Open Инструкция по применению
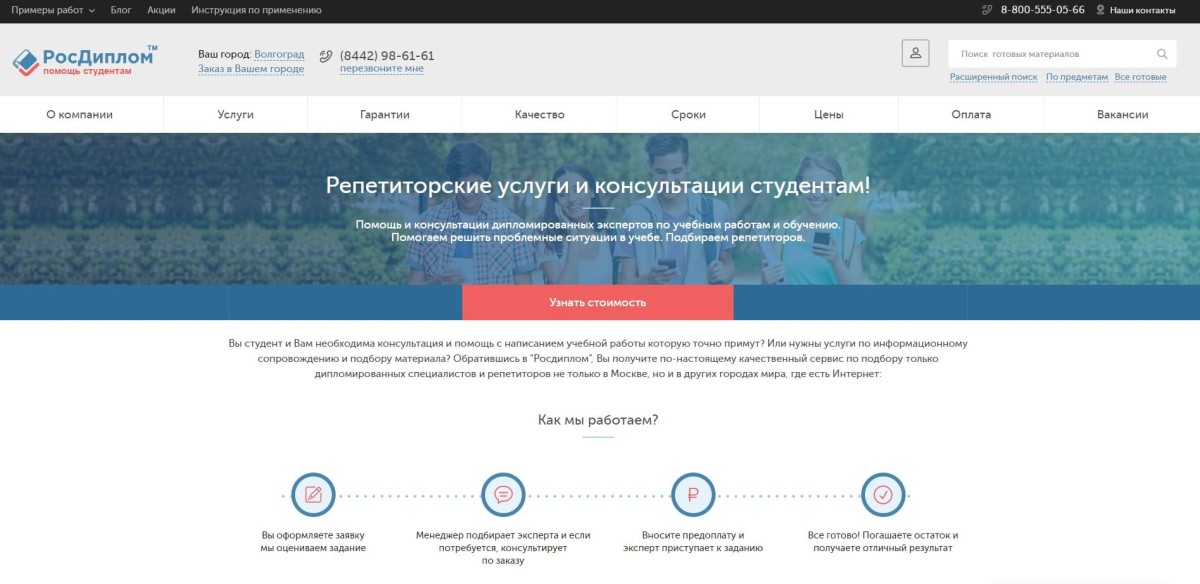 click(x=257, y=10)
